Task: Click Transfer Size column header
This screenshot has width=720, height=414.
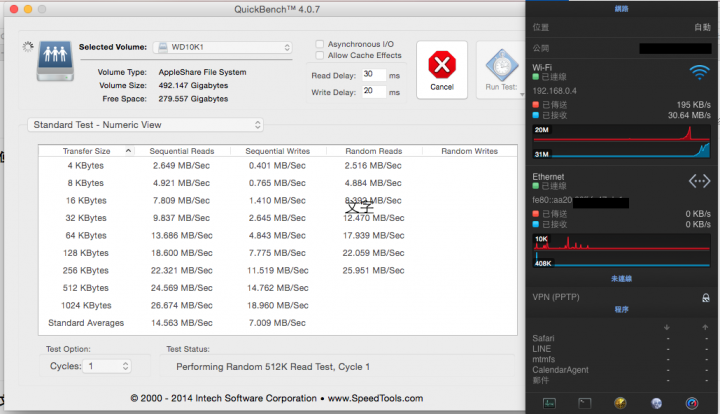Action: pos(86,151)
